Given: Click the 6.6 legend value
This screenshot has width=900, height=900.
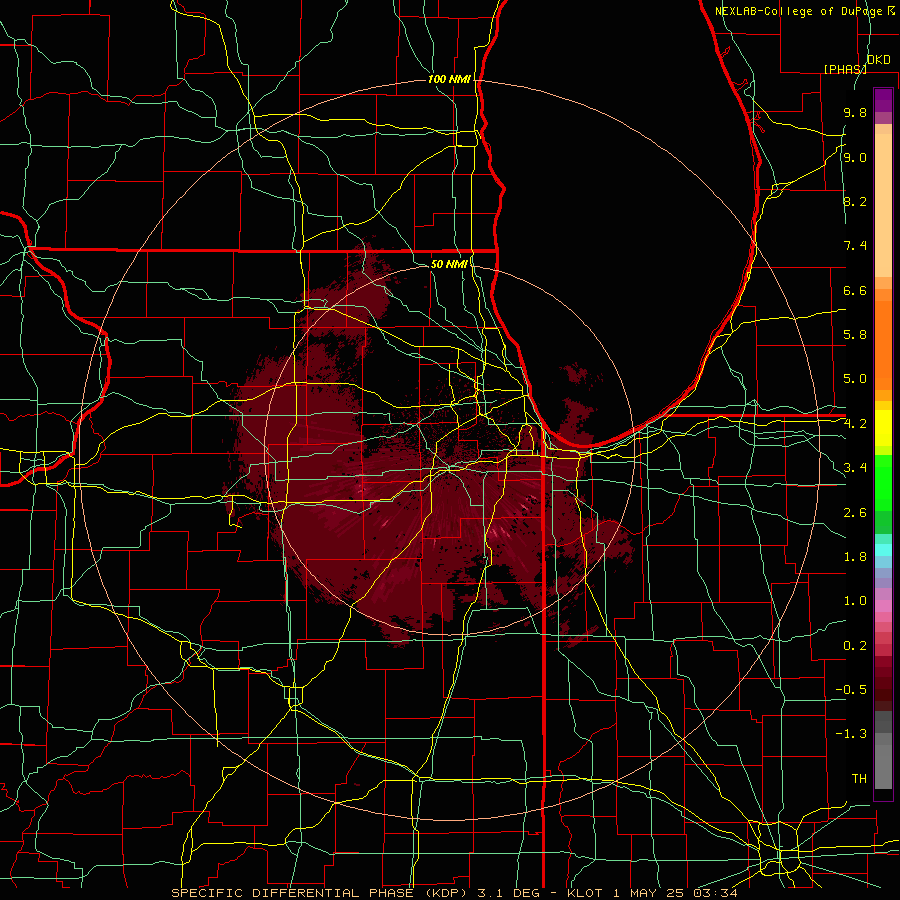Looking at the screenshot, I should point(855,290).
